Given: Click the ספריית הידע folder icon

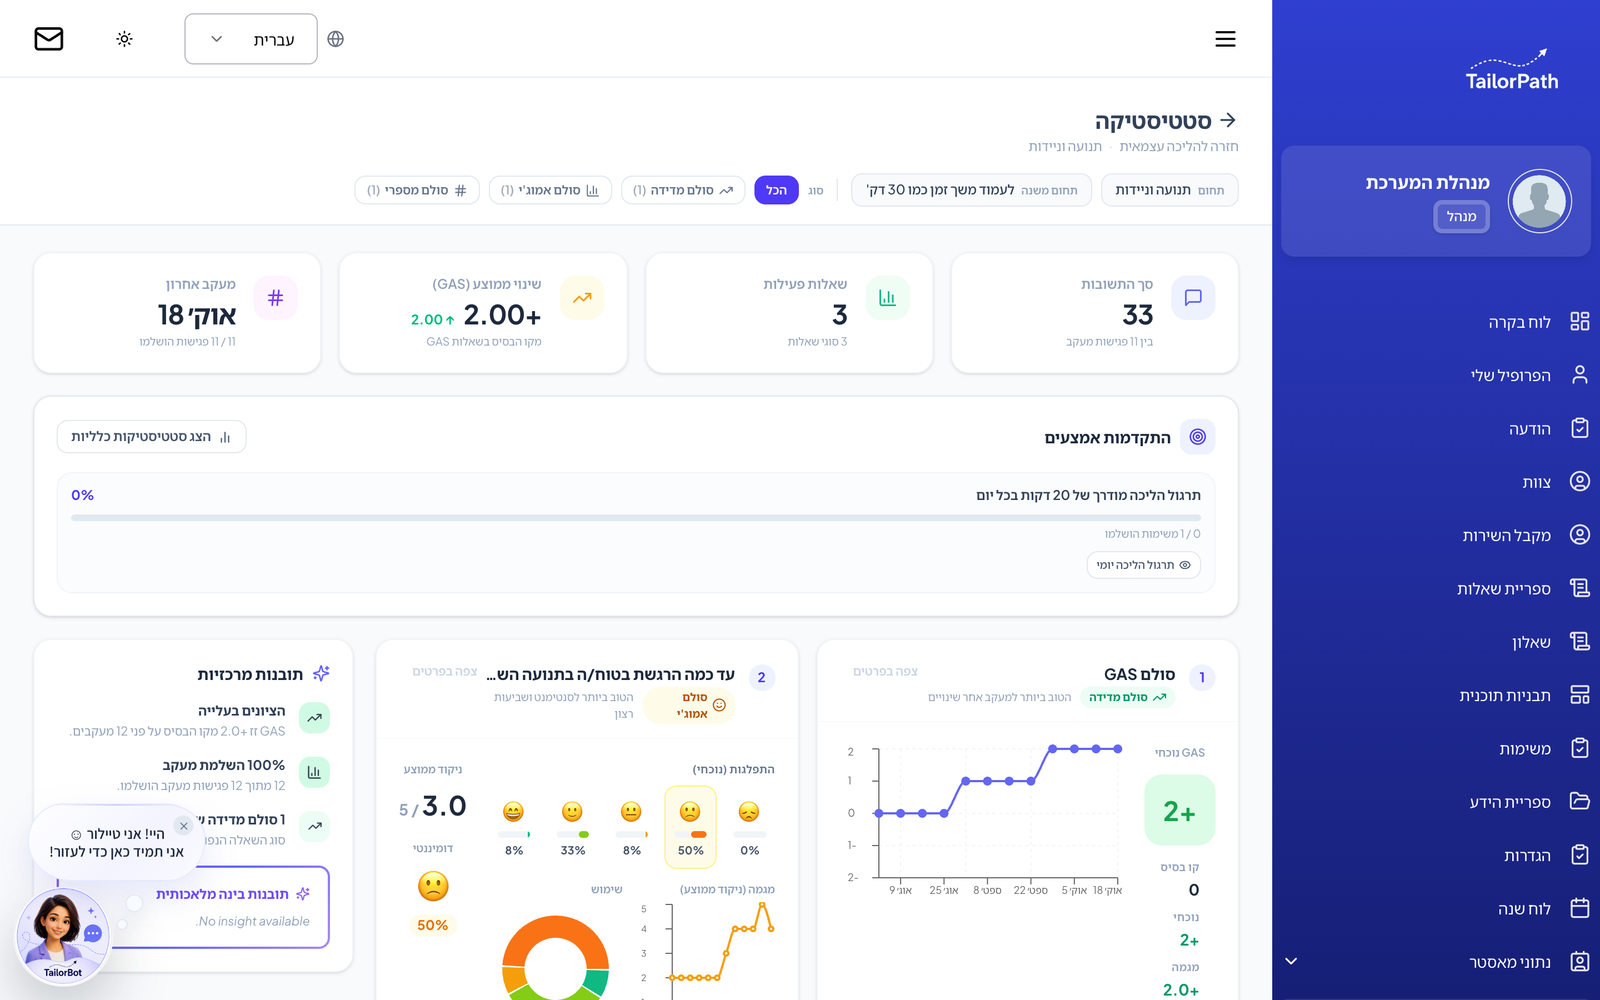Looking at the screenshot, I should click(x=1580, y=801).
